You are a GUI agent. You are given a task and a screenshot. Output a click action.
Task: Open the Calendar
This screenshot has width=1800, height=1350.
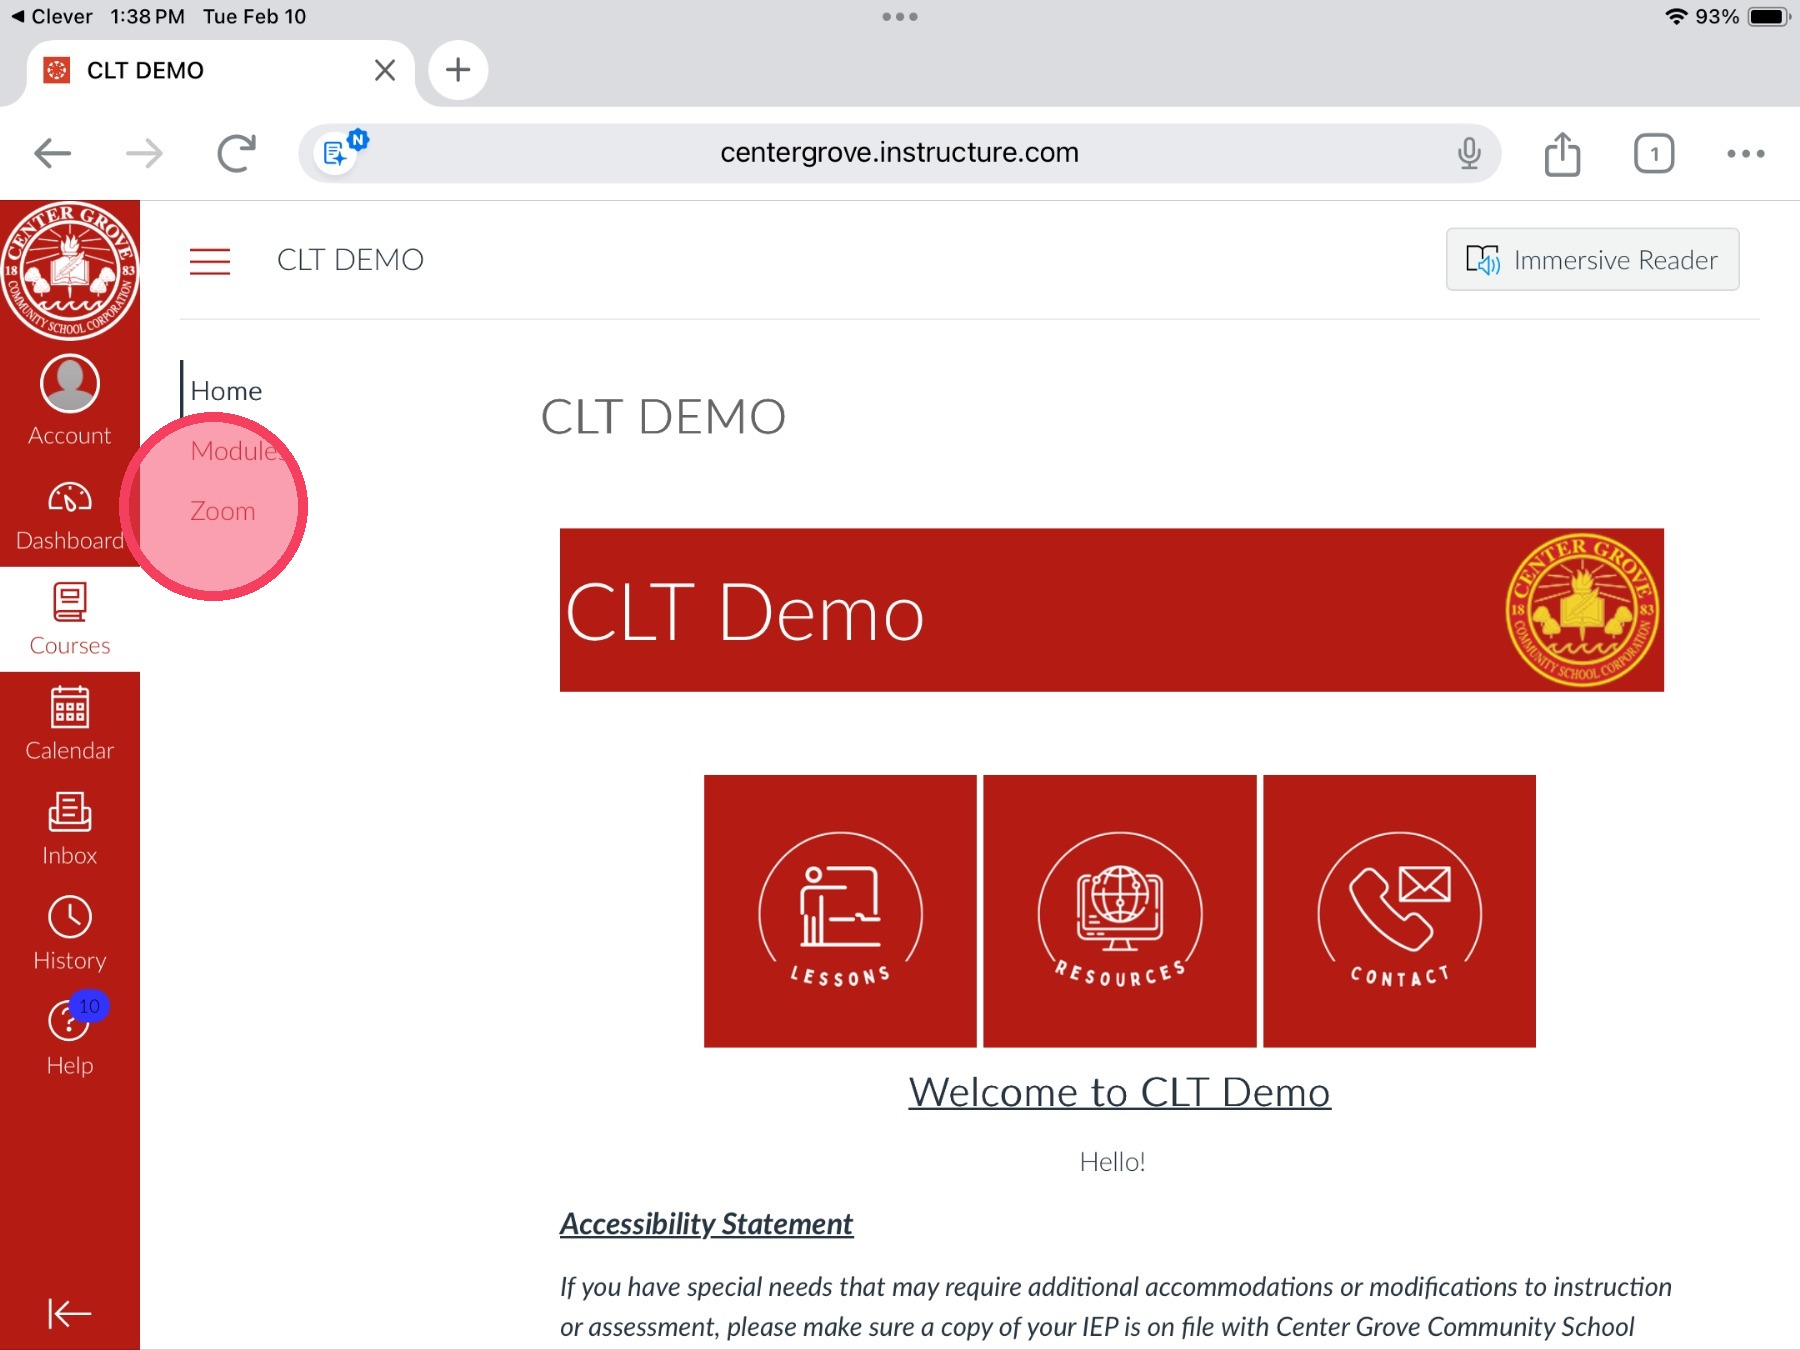tap(70, 724)
